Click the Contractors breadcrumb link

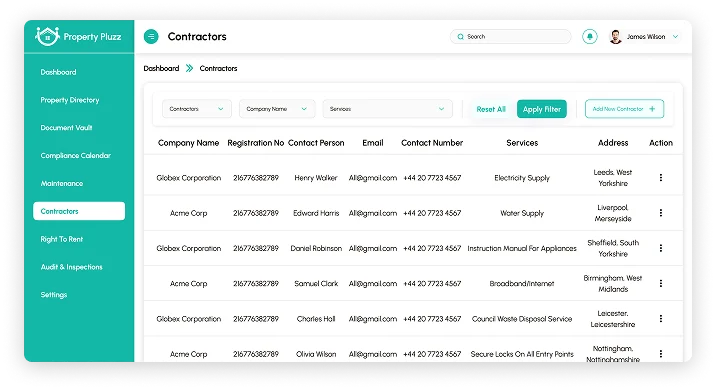(x=218, y=68)
